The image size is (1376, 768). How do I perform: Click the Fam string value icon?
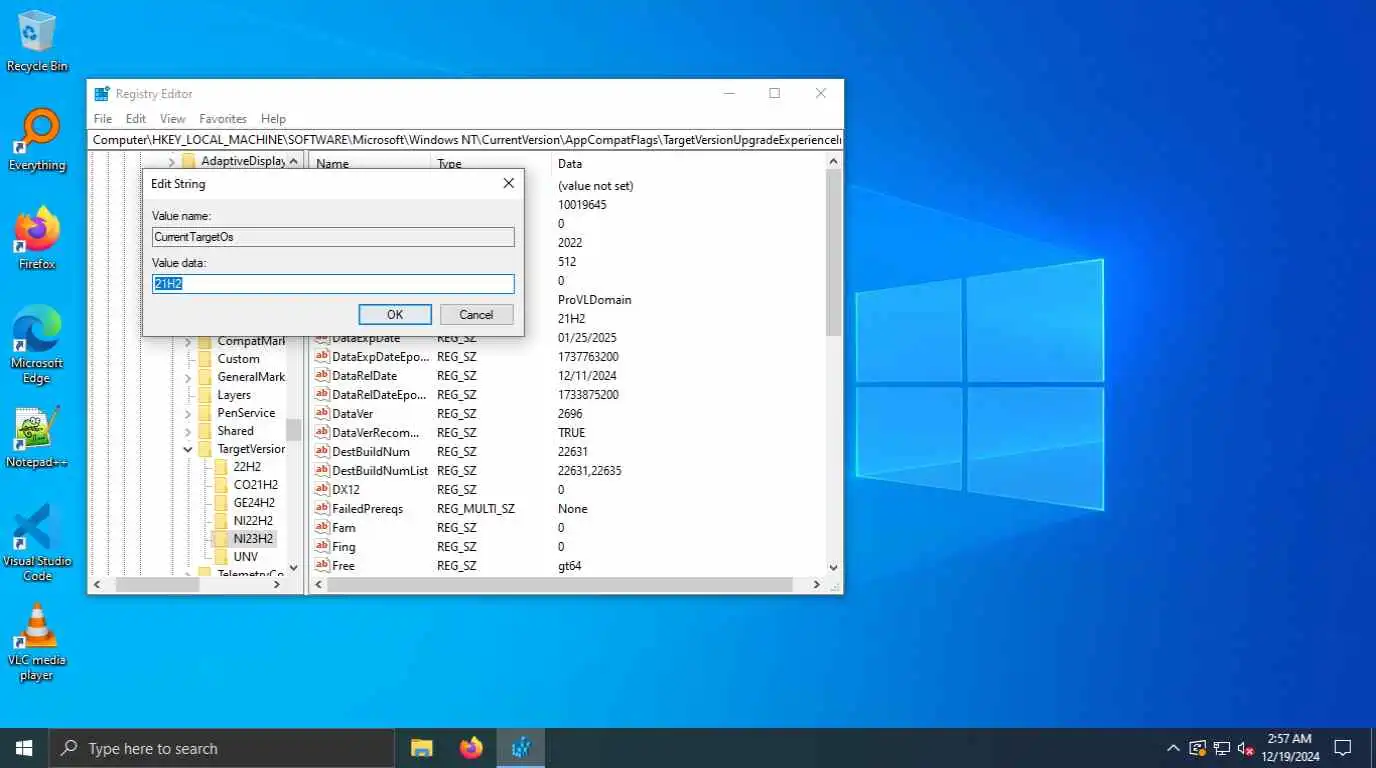[322, 527]
